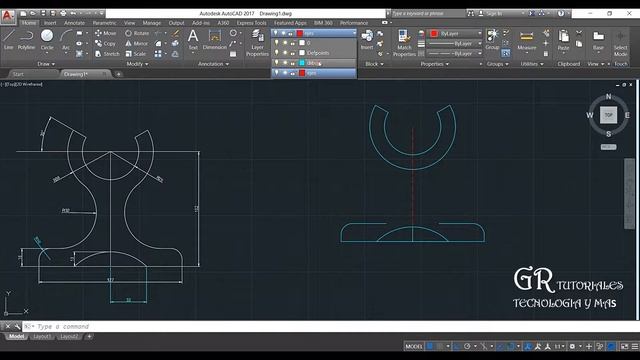Click the Measure tool
This screenshot has height=360, width=640.
point(527,41)
